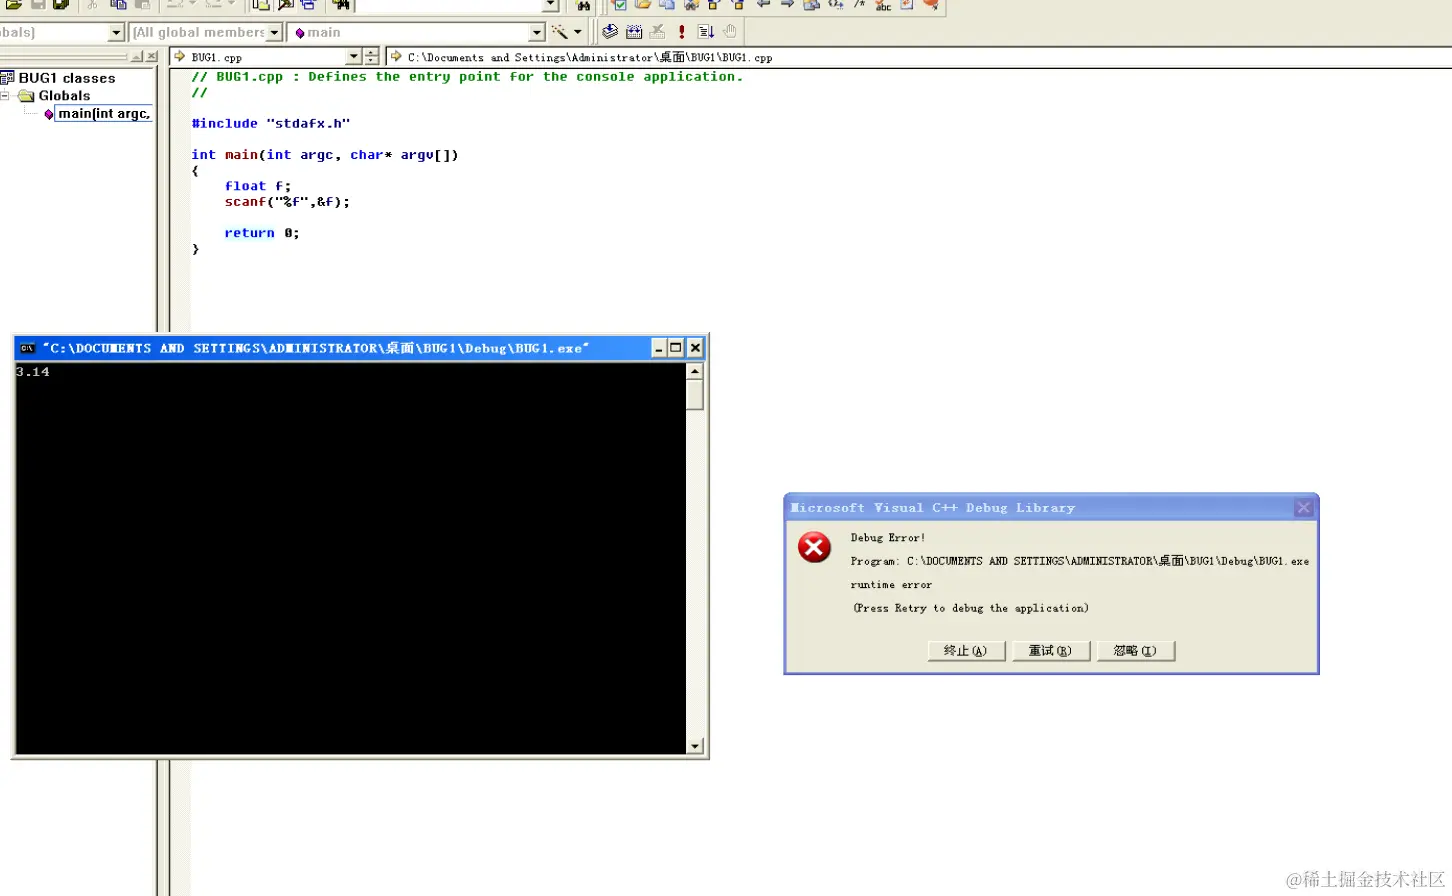Viewport: 1452px width, 896px height.
Task: Click the Compile toolbar icon
Action: [610, 32]
